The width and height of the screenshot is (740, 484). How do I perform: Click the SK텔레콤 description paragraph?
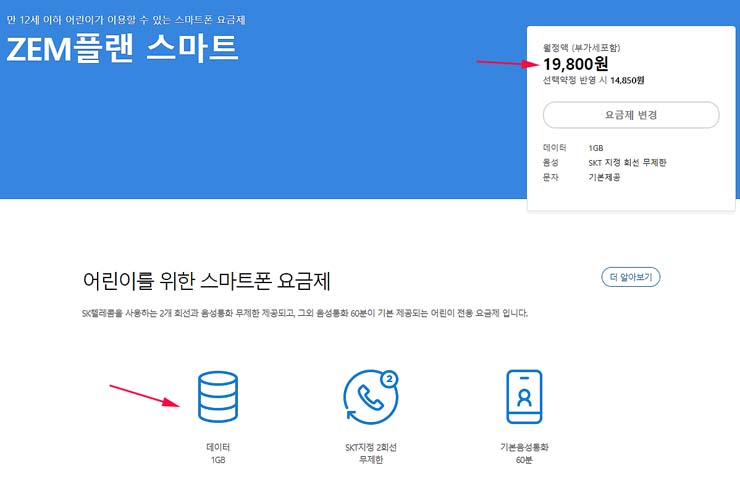click(305, 313)
